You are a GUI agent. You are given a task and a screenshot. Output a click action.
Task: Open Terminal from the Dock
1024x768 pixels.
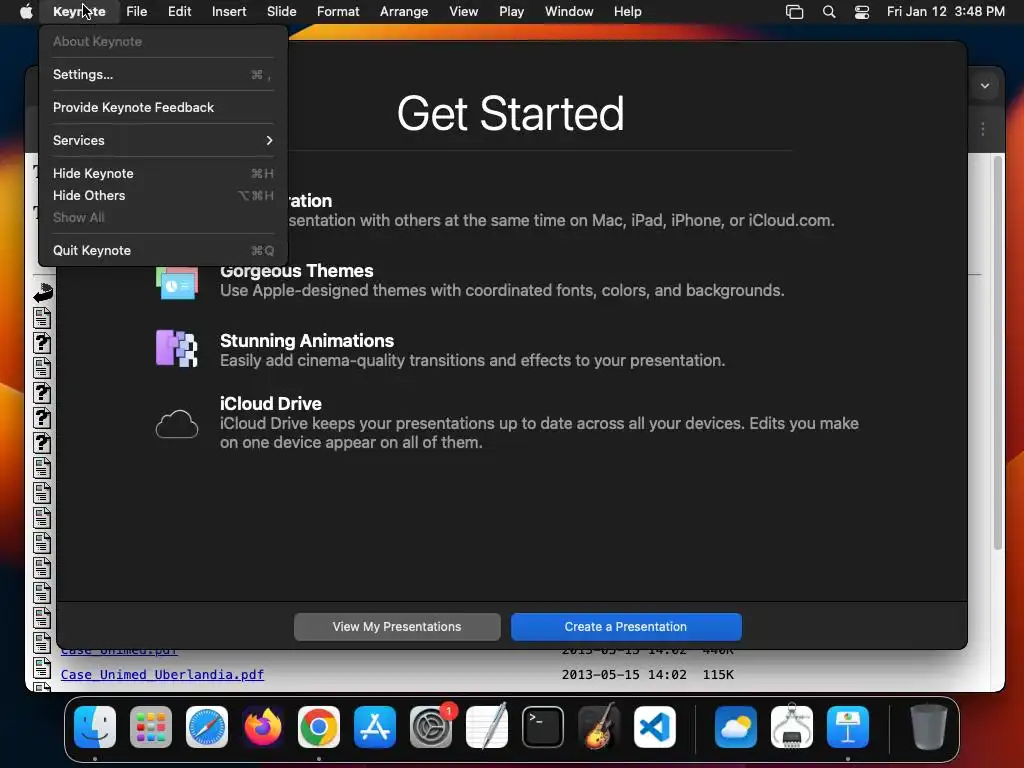pyautogui.click(x=543, y=727)
